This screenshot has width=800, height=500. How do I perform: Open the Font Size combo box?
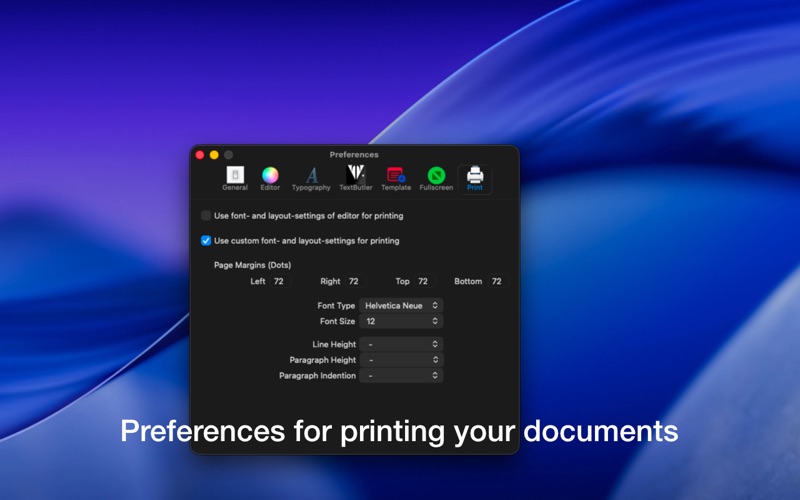(x=401, y=321)
